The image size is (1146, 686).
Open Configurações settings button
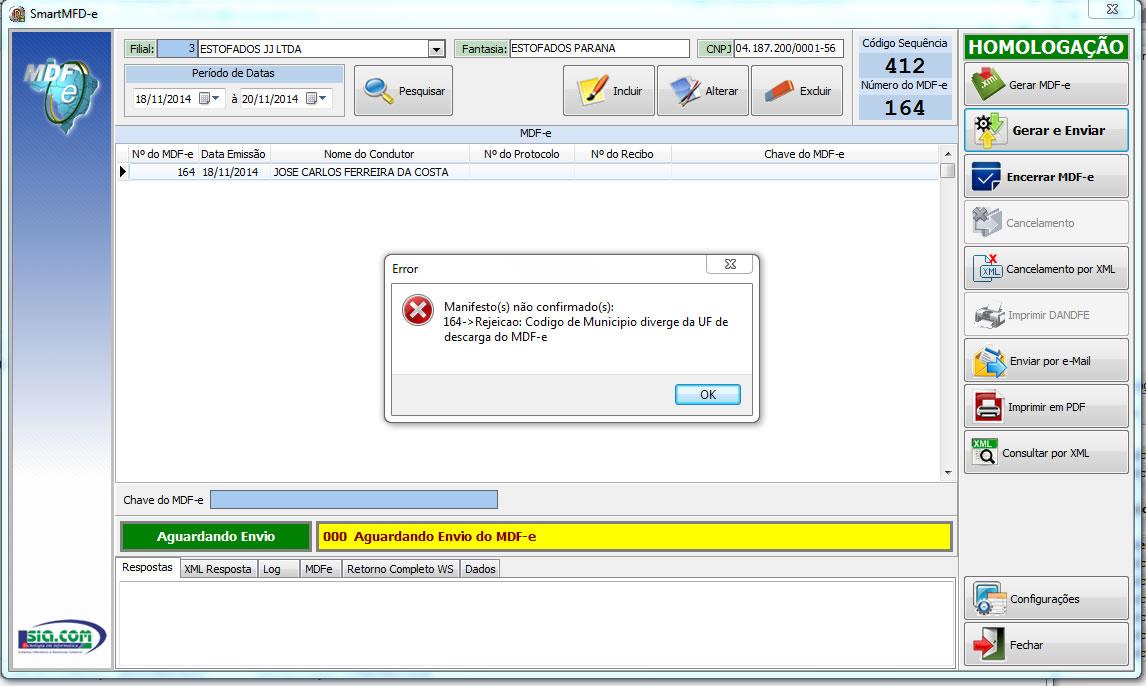1046,598
